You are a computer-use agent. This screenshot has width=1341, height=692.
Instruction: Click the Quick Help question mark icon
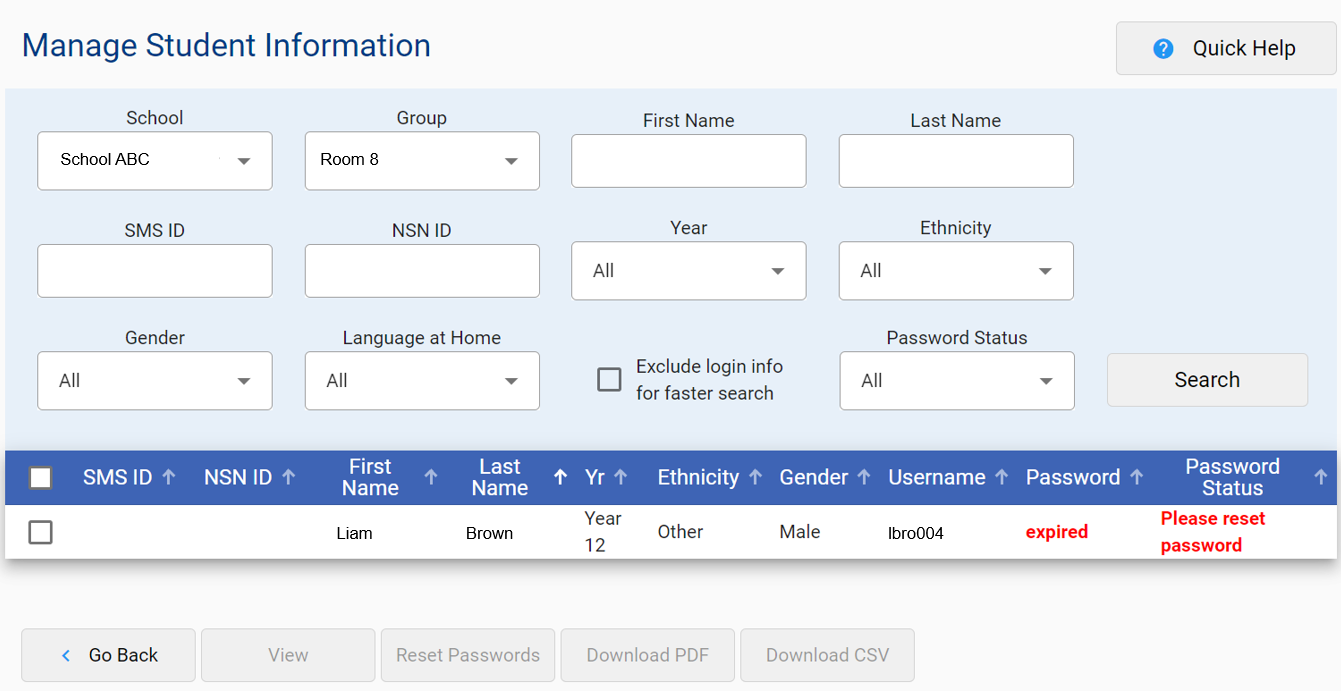click(x=1162, y=48)
